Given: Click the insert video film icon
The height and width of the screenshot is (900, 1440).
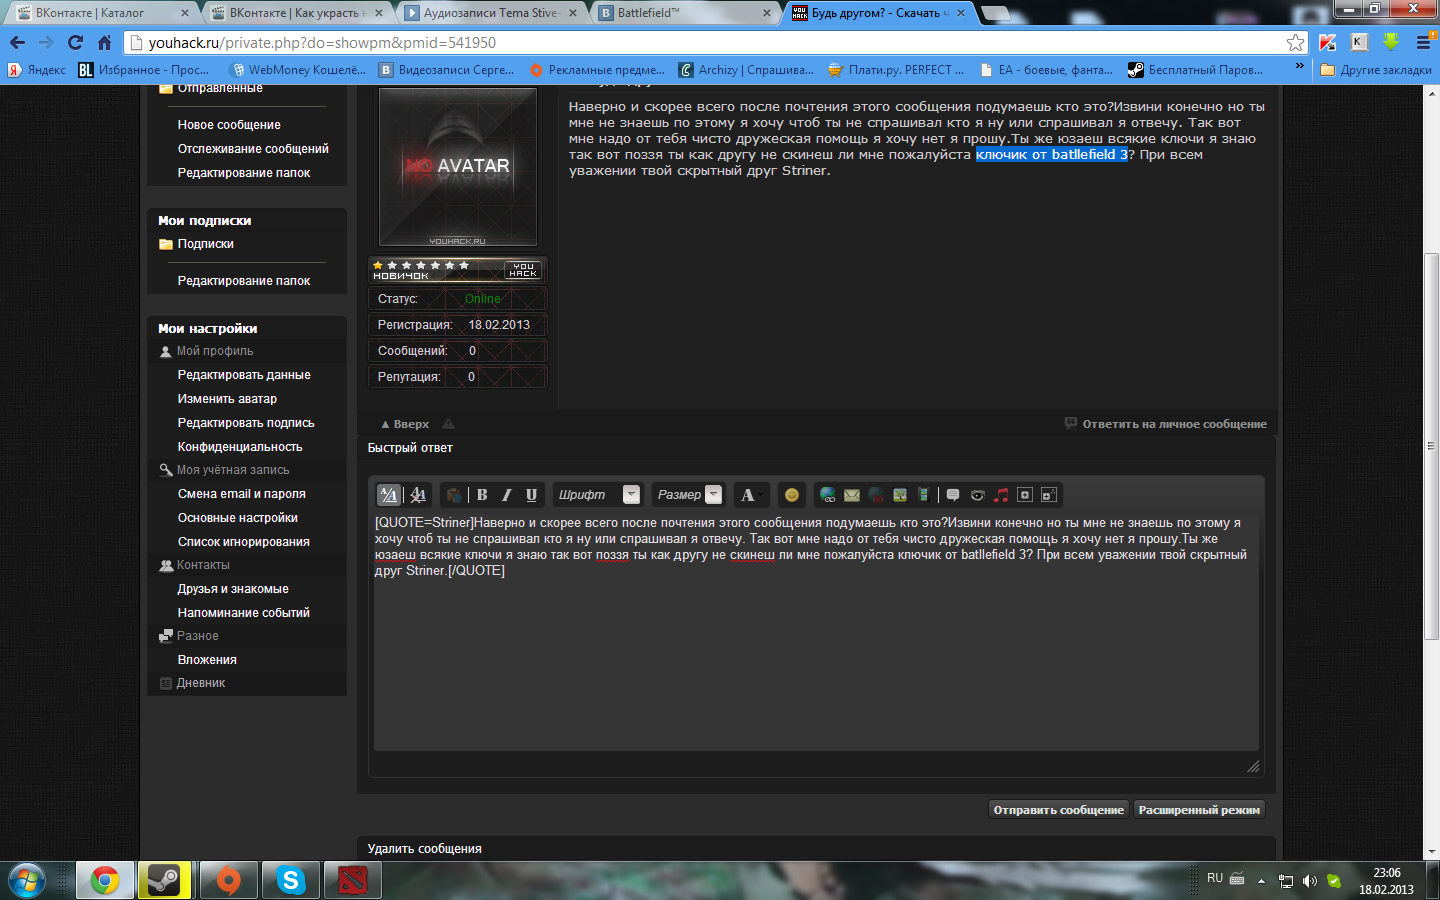Looking at the screenshot, I should pos(924,495).
